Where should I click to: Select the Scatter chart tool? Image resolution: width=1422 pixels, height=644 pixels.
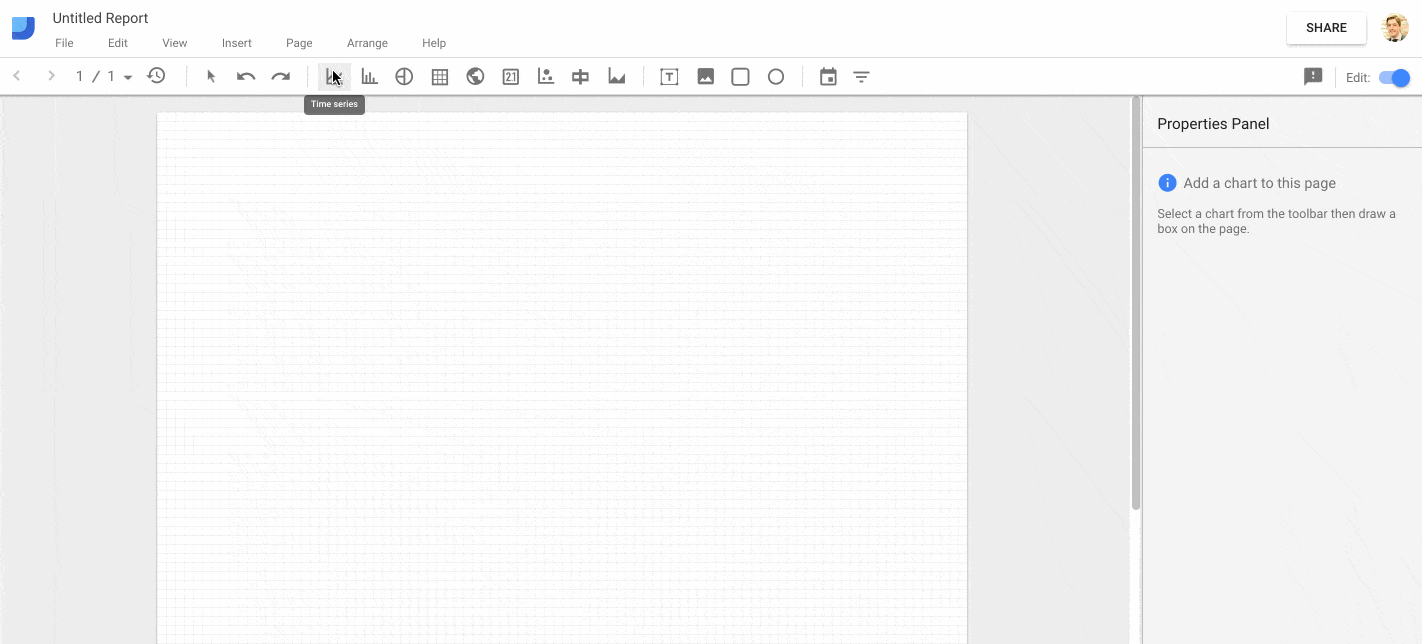point(545,76)
